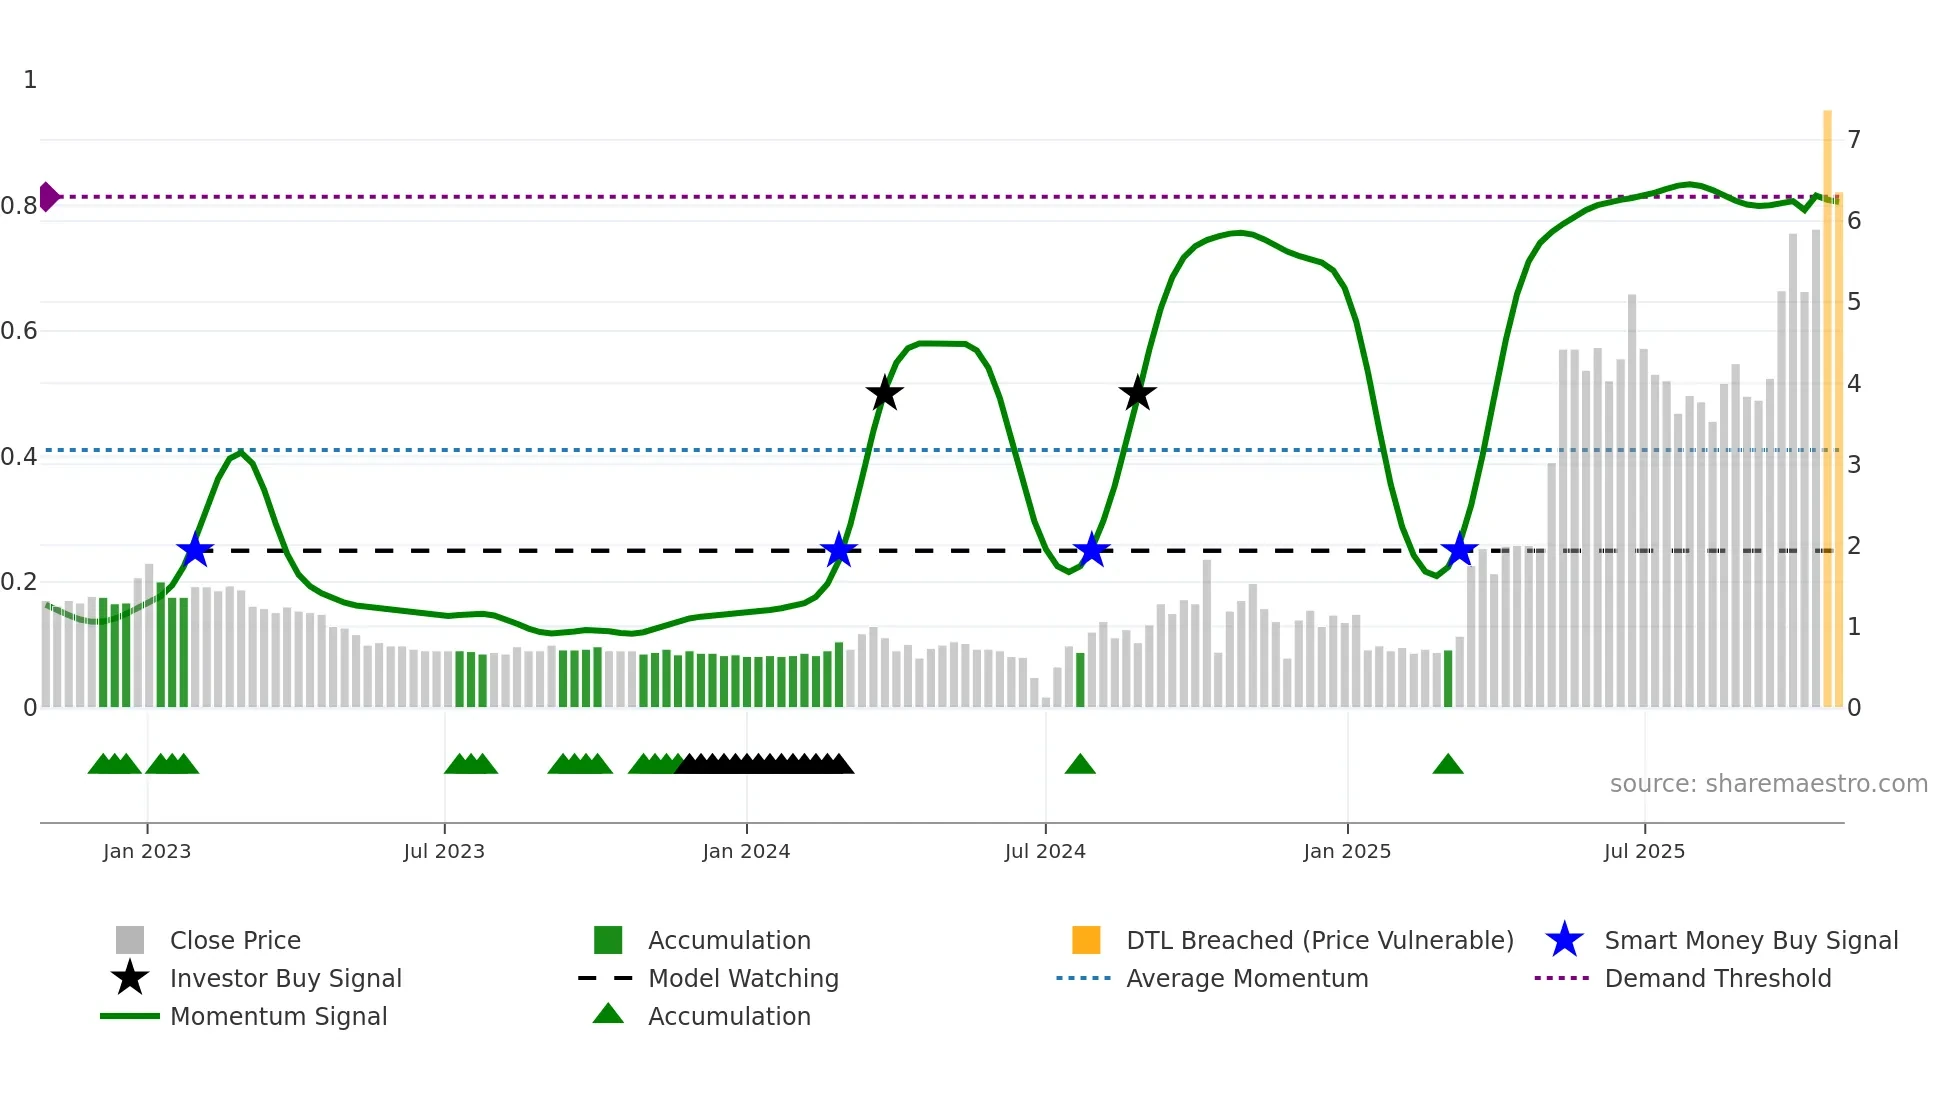The height and width of the screenshot is (1102, 1960).
Task: Toggle Momentum Signal legend entry
Action: (278, 1016)
